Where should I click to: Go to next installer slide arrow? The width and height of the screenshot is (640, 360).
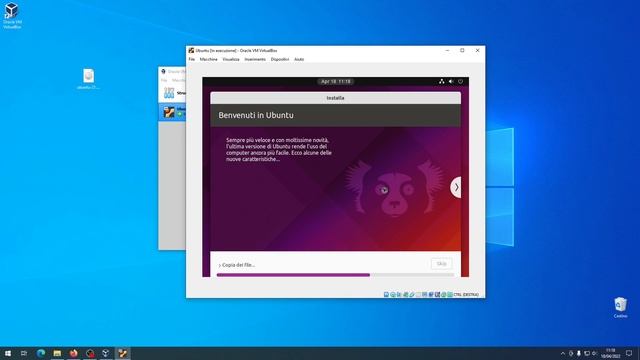(x=456, y=187)
